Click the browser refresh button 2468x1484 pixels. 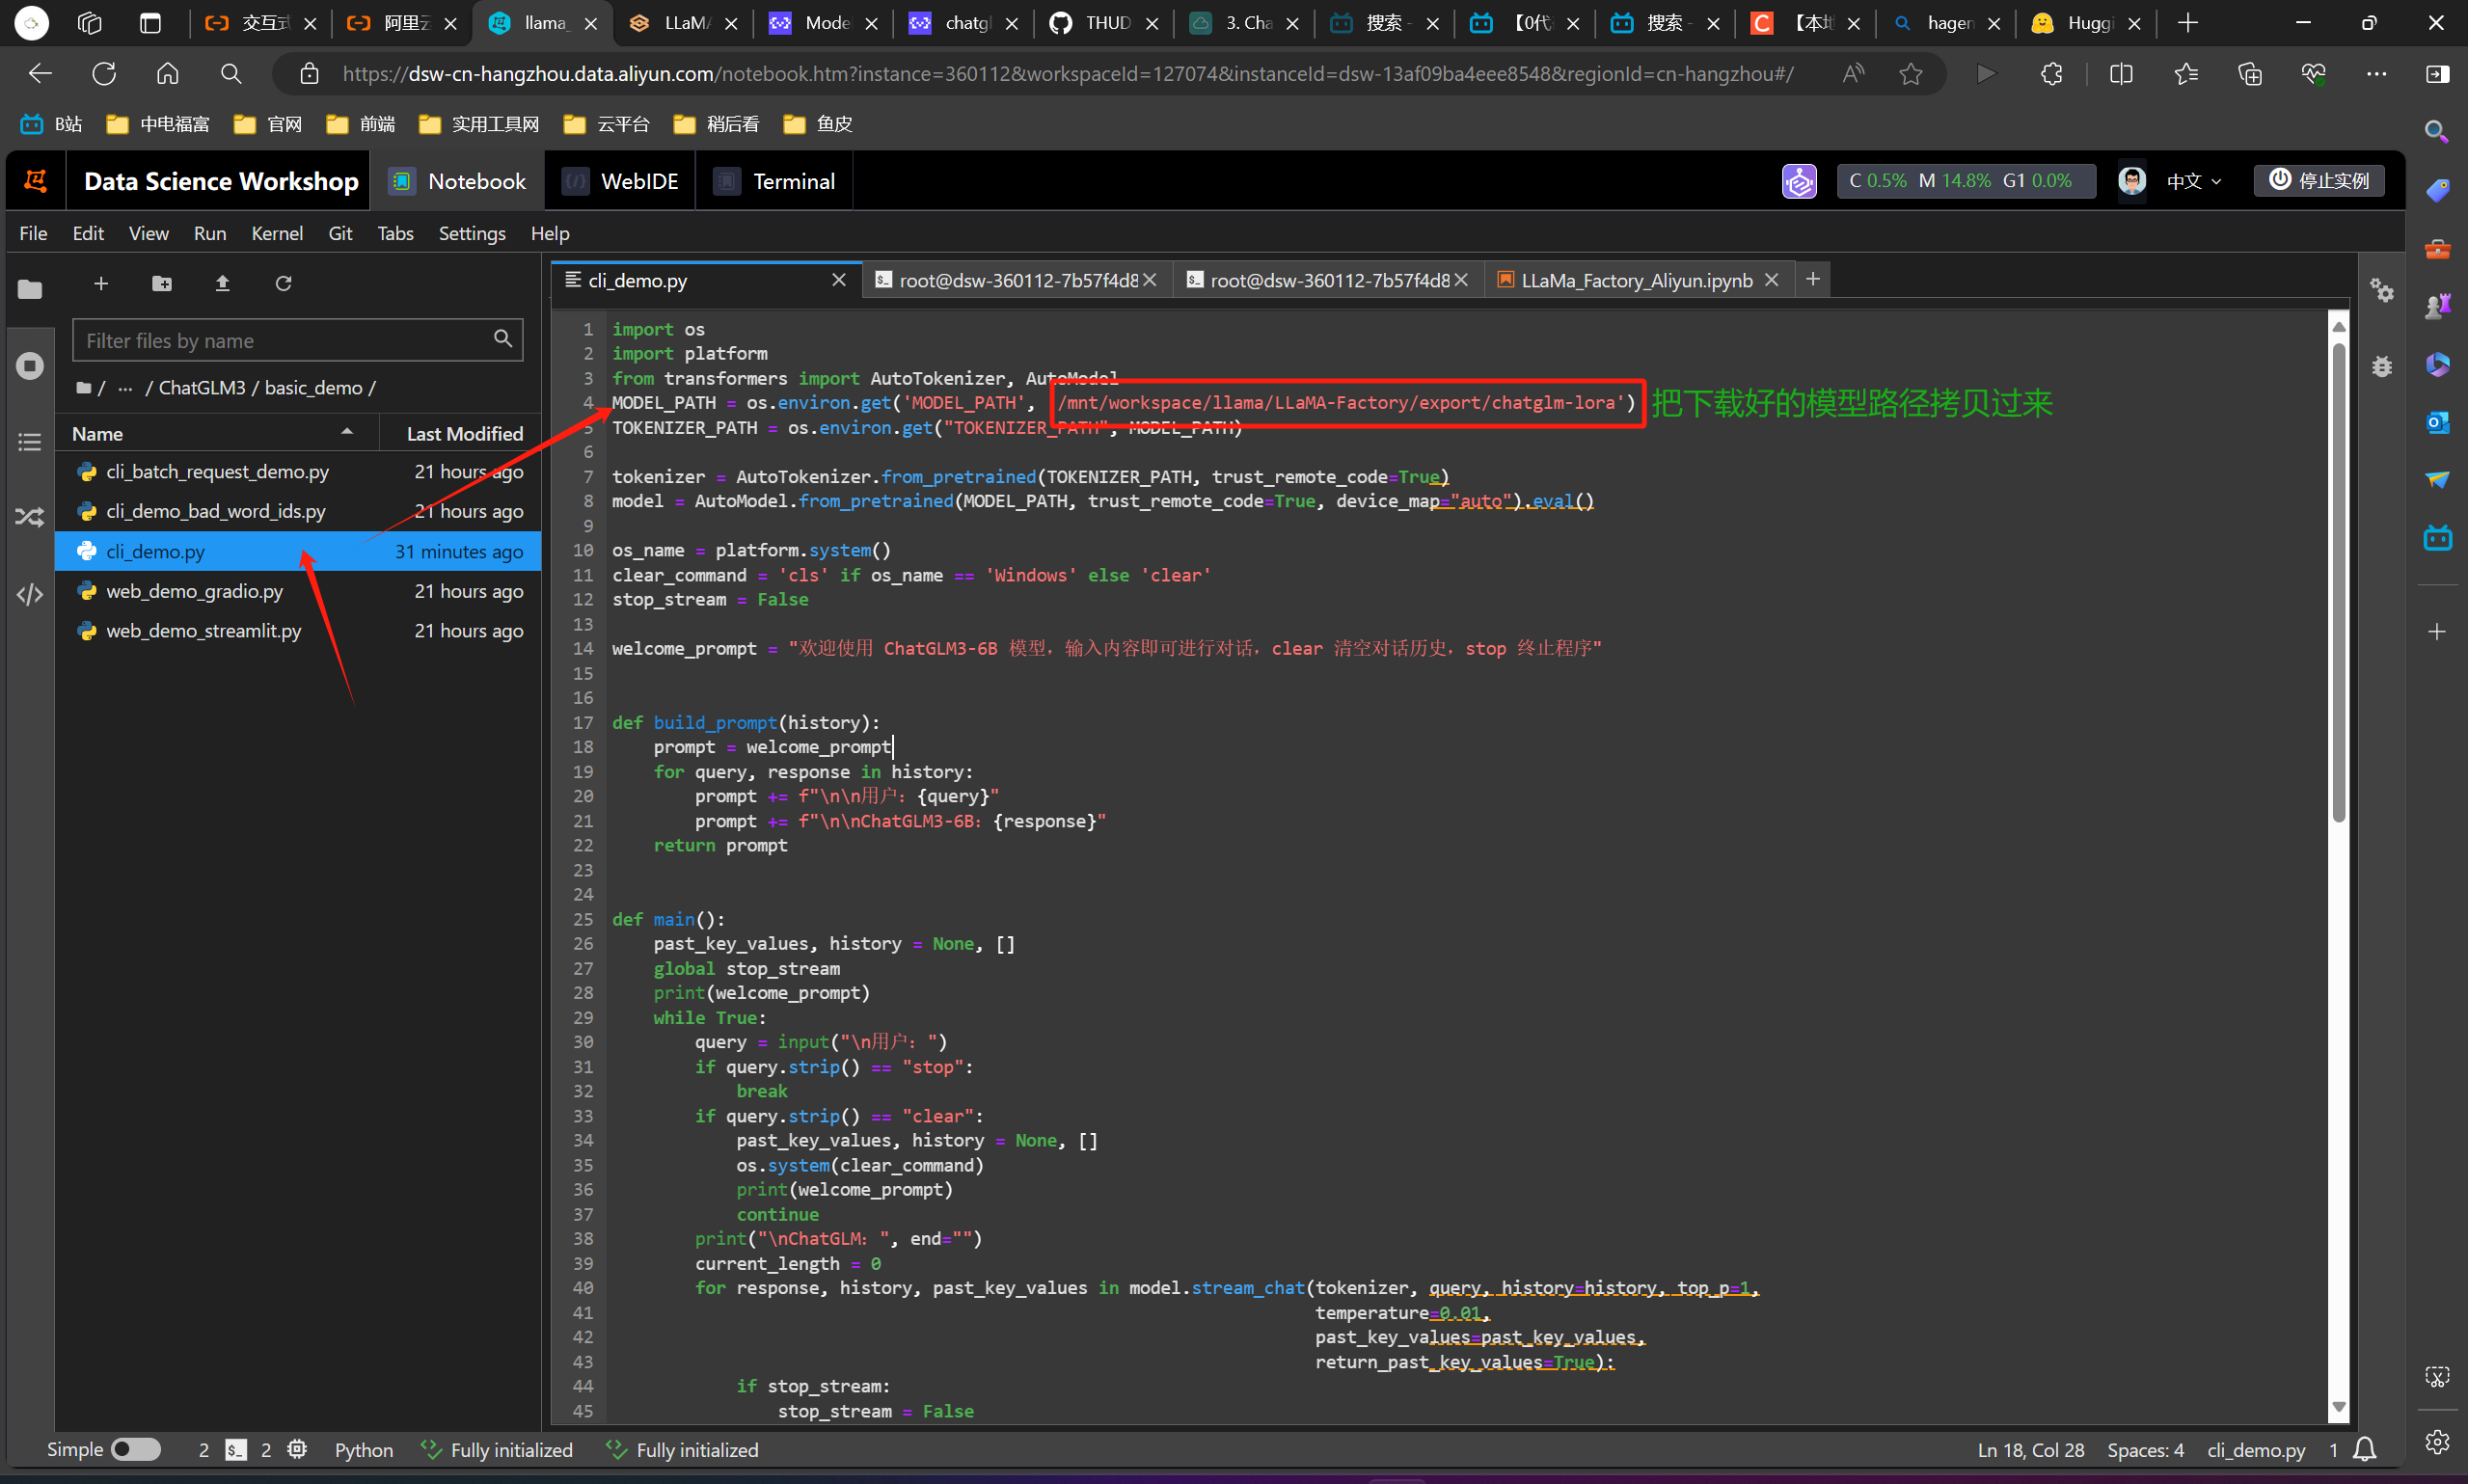104,73
